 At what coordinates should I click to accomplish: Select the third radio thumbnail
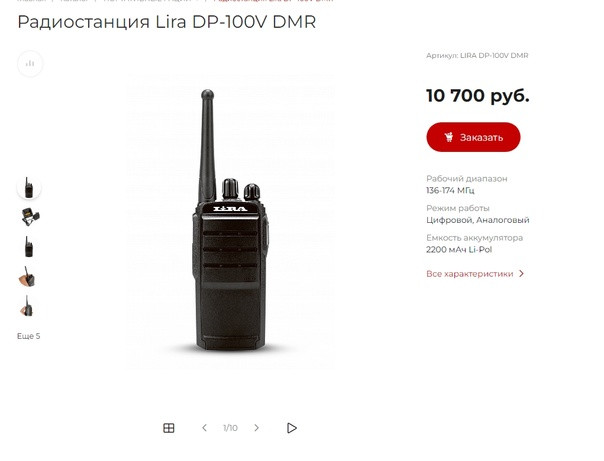29,246
